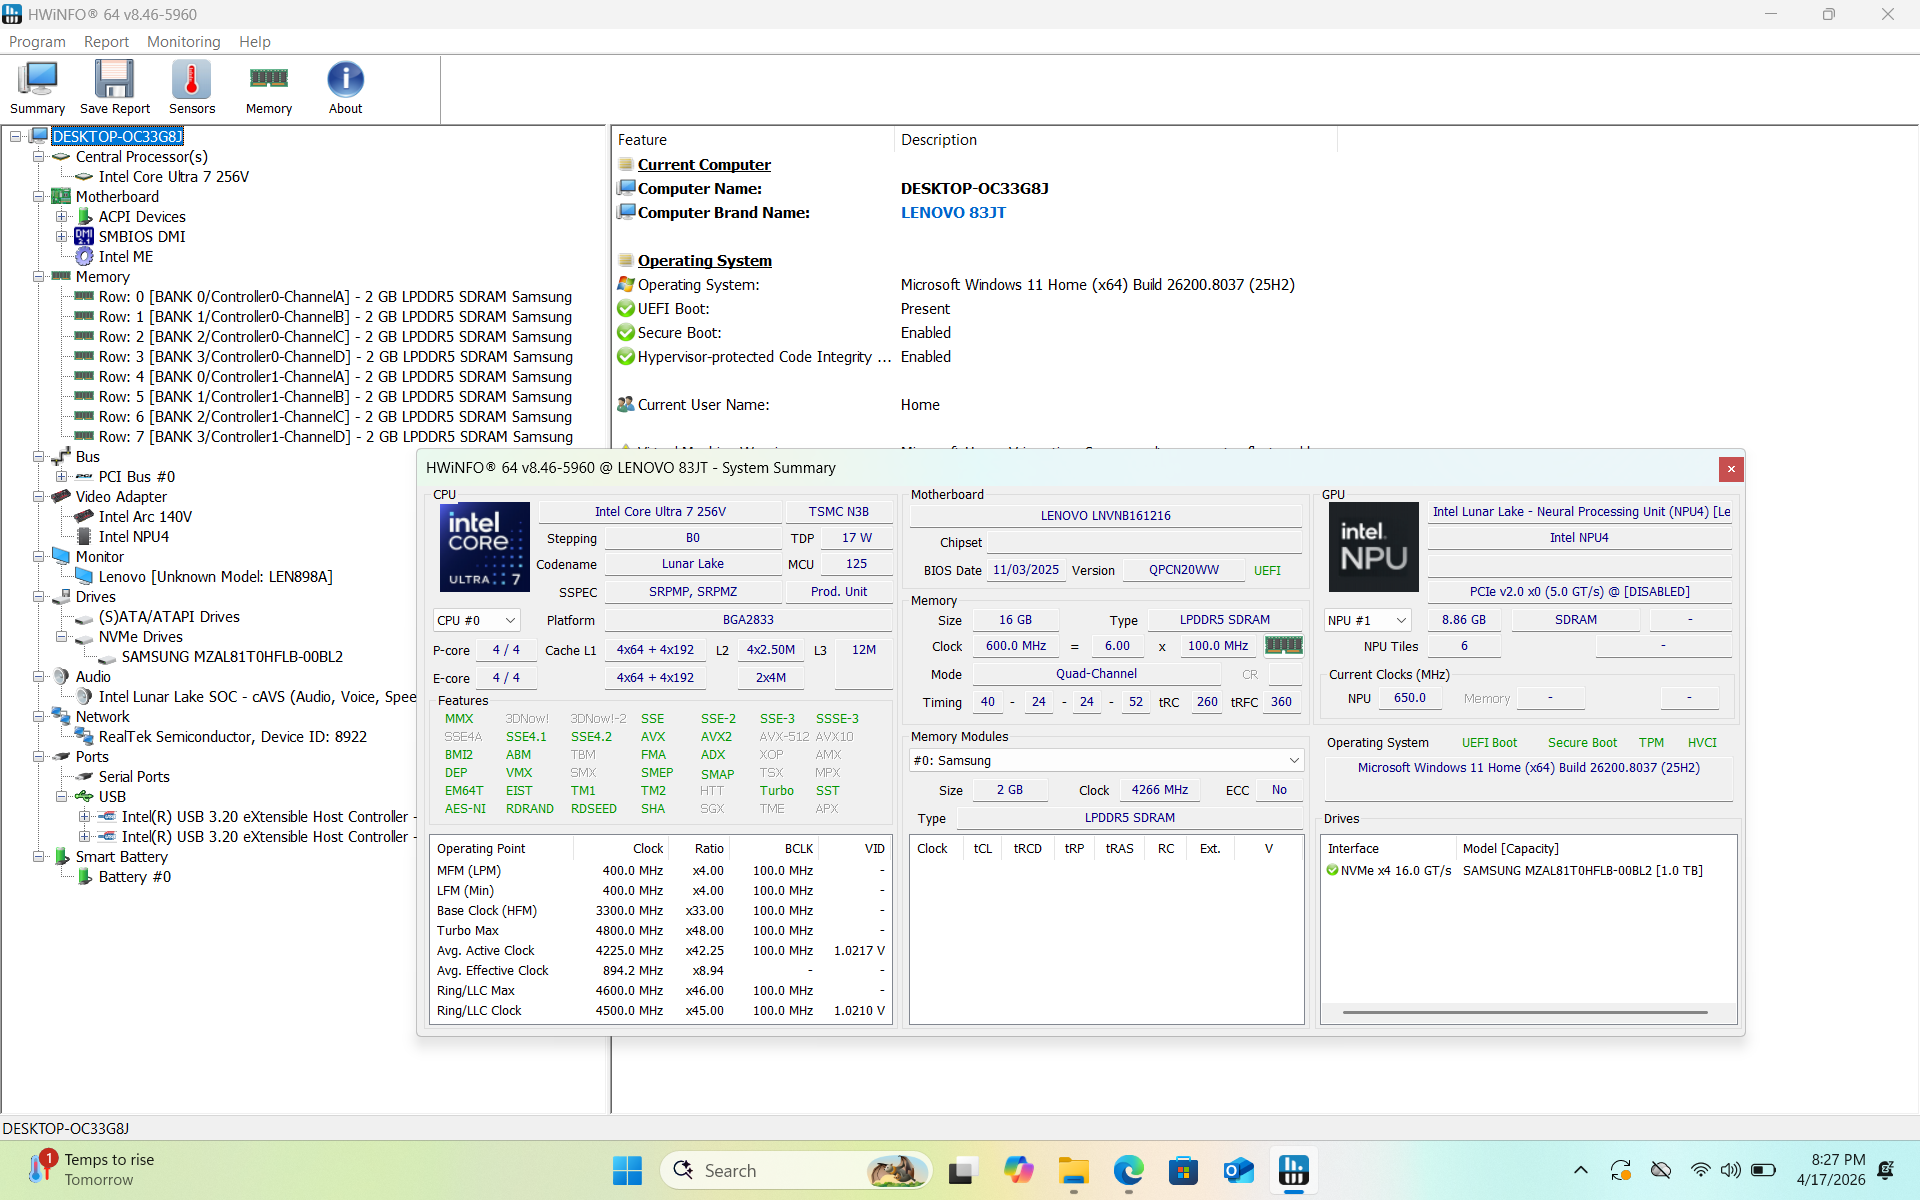The width and height of the screenshot is (1920, 1200).
Task: Open the NPU #1 selector dropdown
Action: [1367, 620]
